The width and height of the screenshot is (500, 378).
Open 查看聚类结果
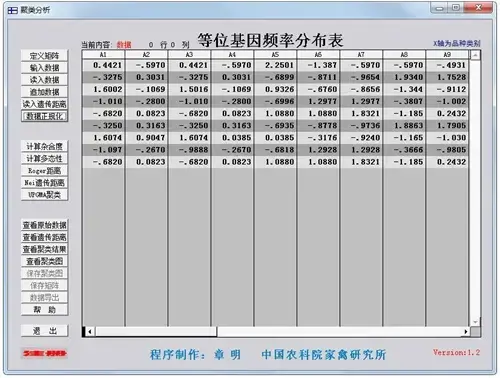[44, 249]
